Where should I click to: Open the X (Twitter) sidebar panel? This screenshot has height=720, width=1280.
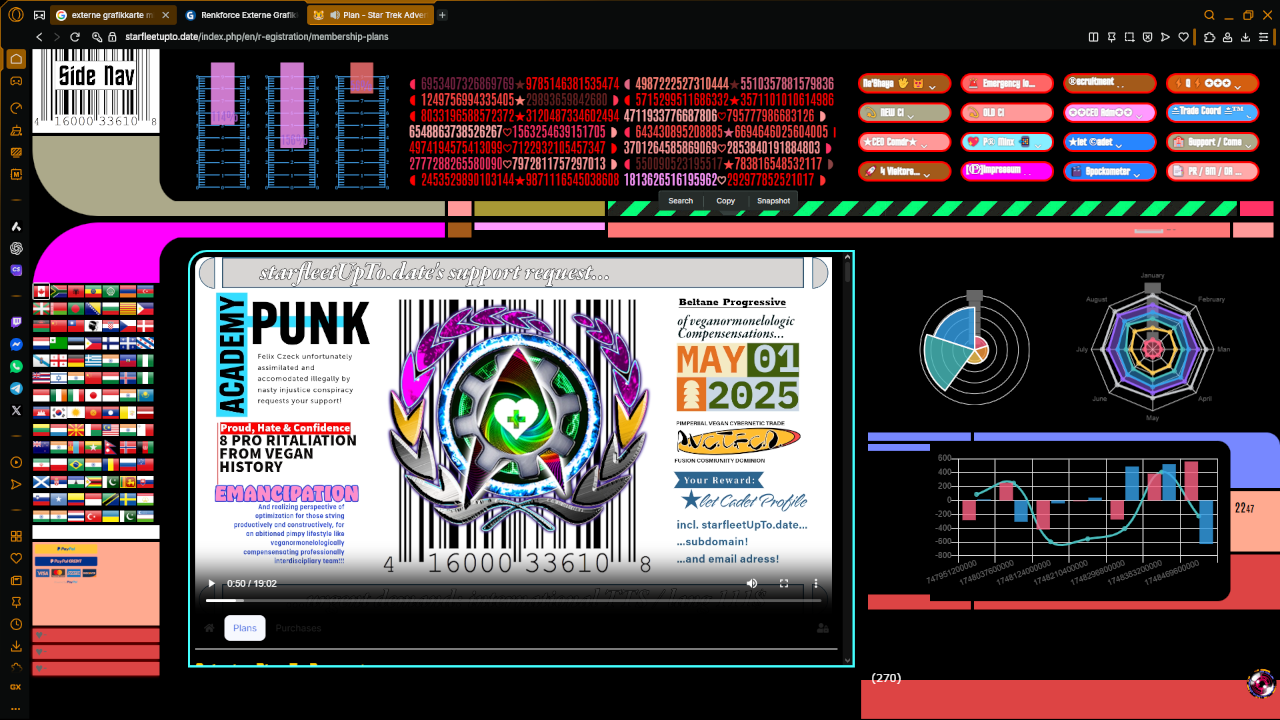click(16, 410)
